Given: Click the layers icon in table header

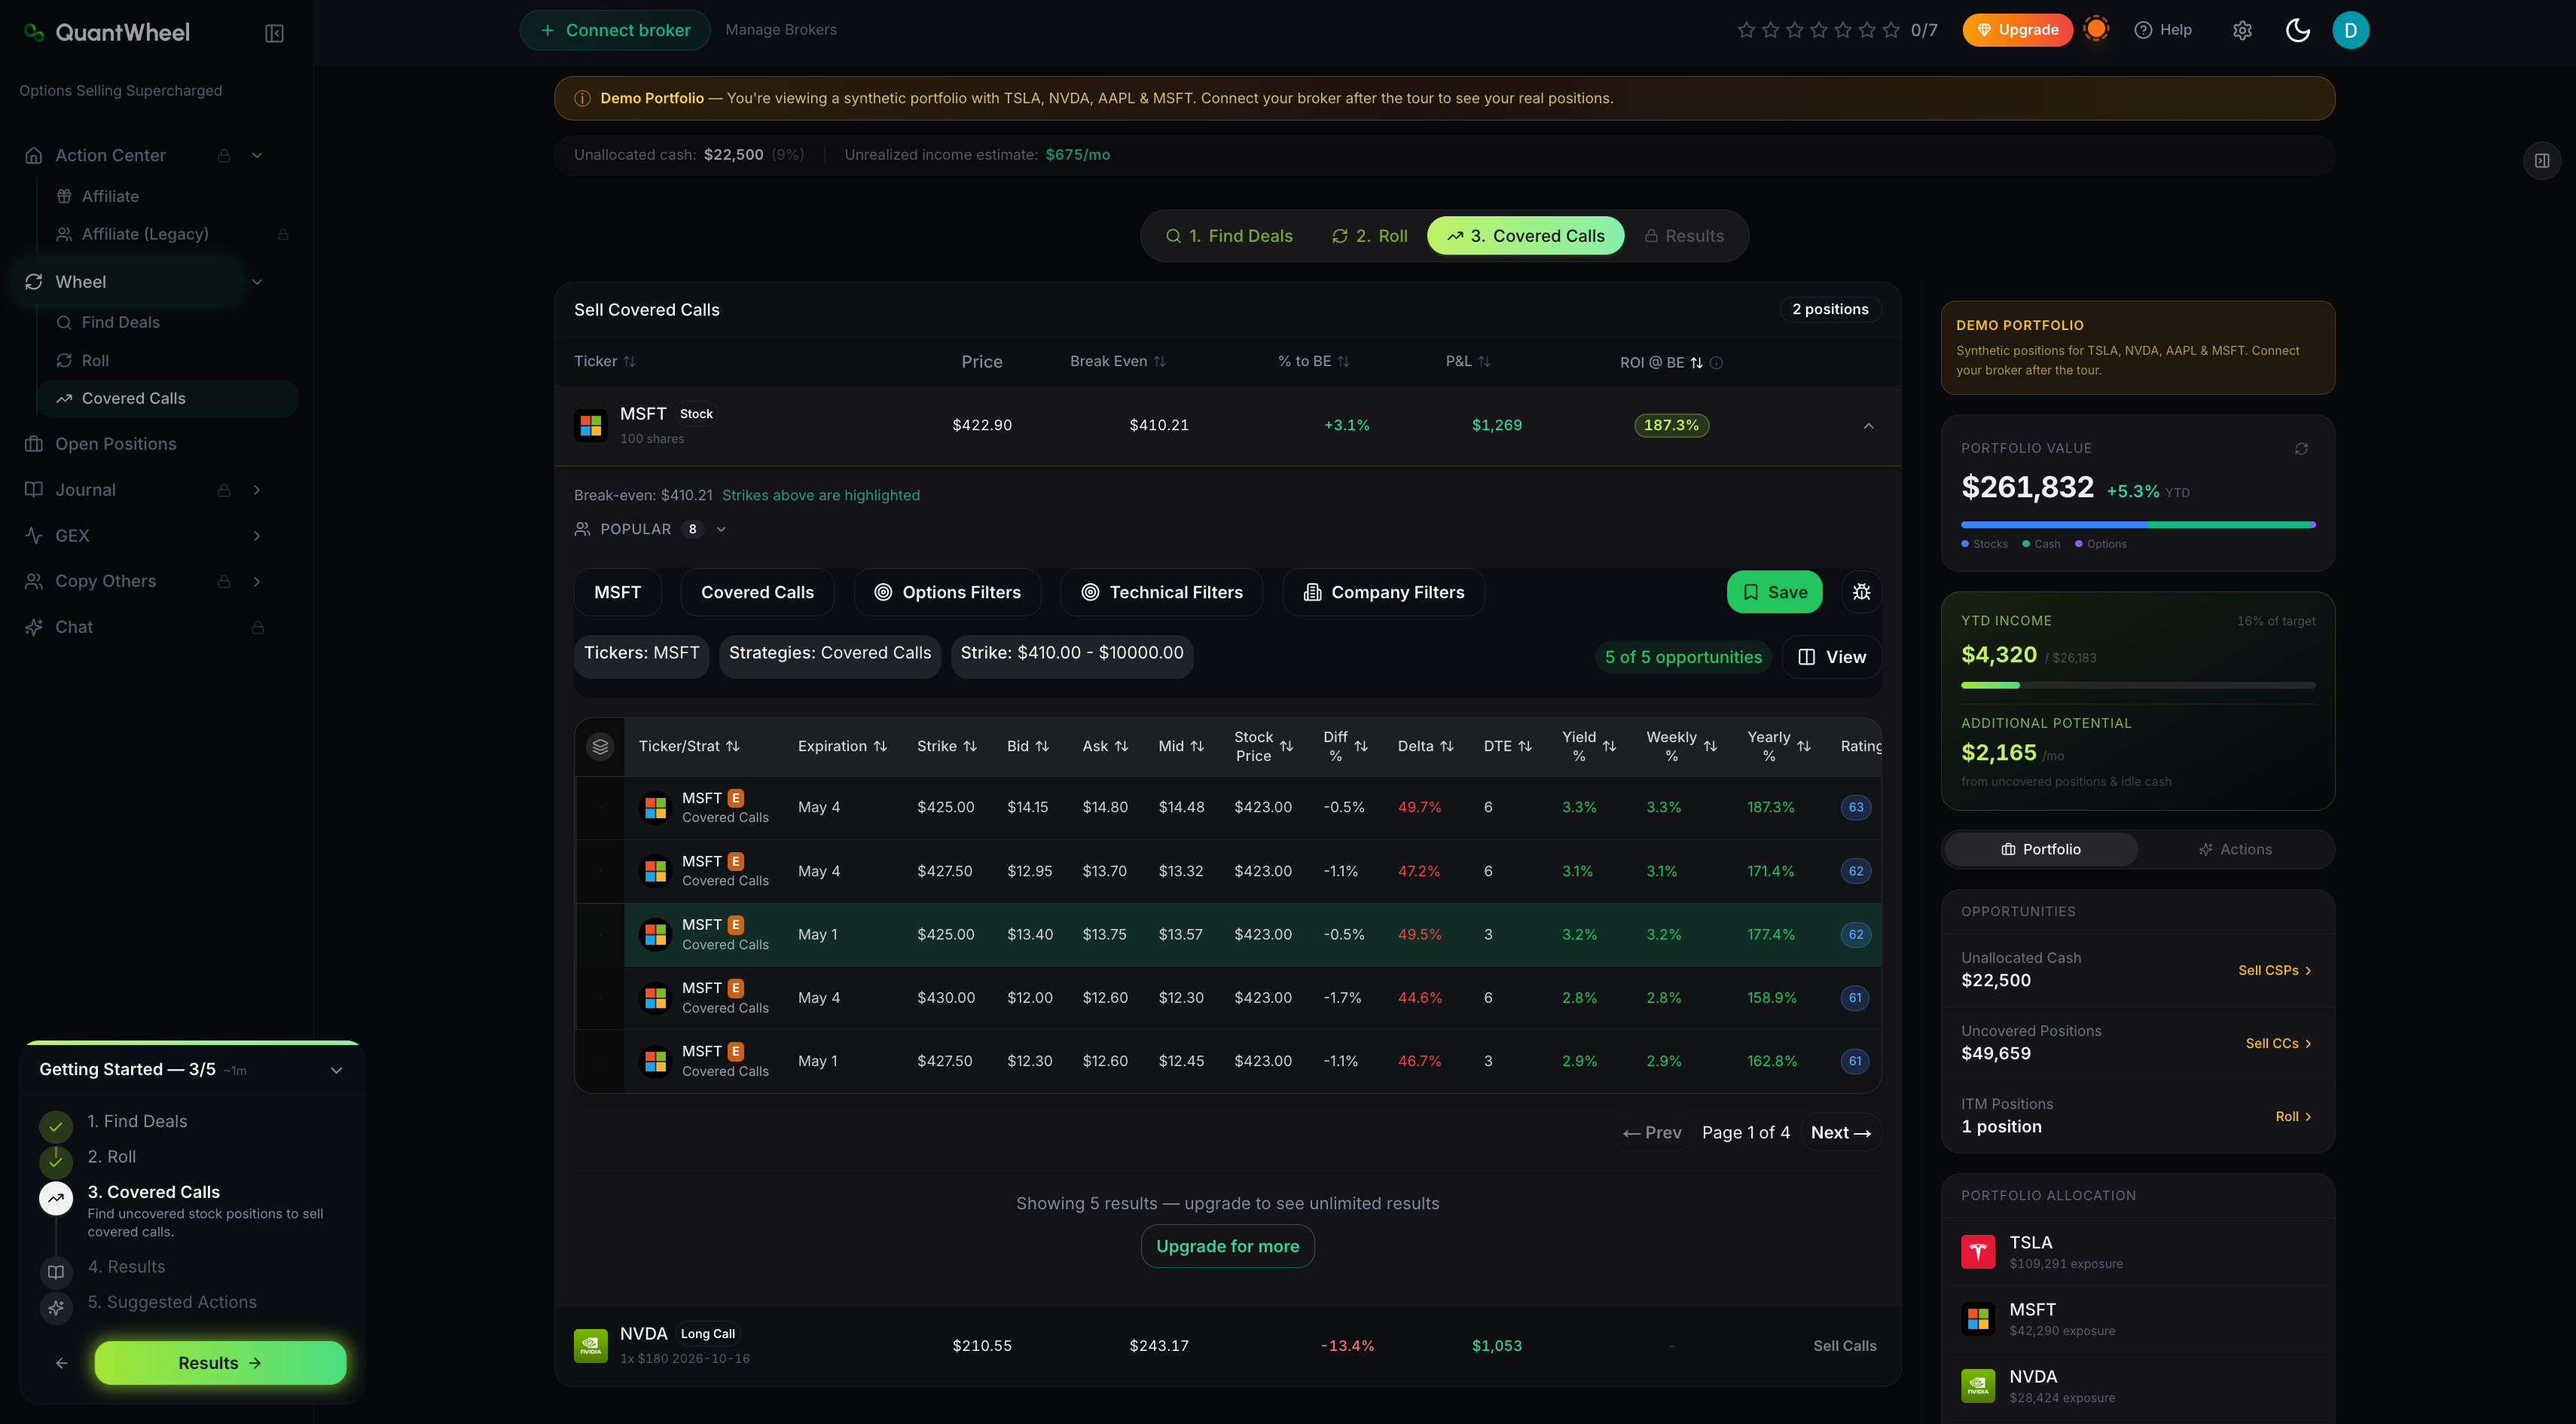Looking at the screenshot, I should (600, 746).
